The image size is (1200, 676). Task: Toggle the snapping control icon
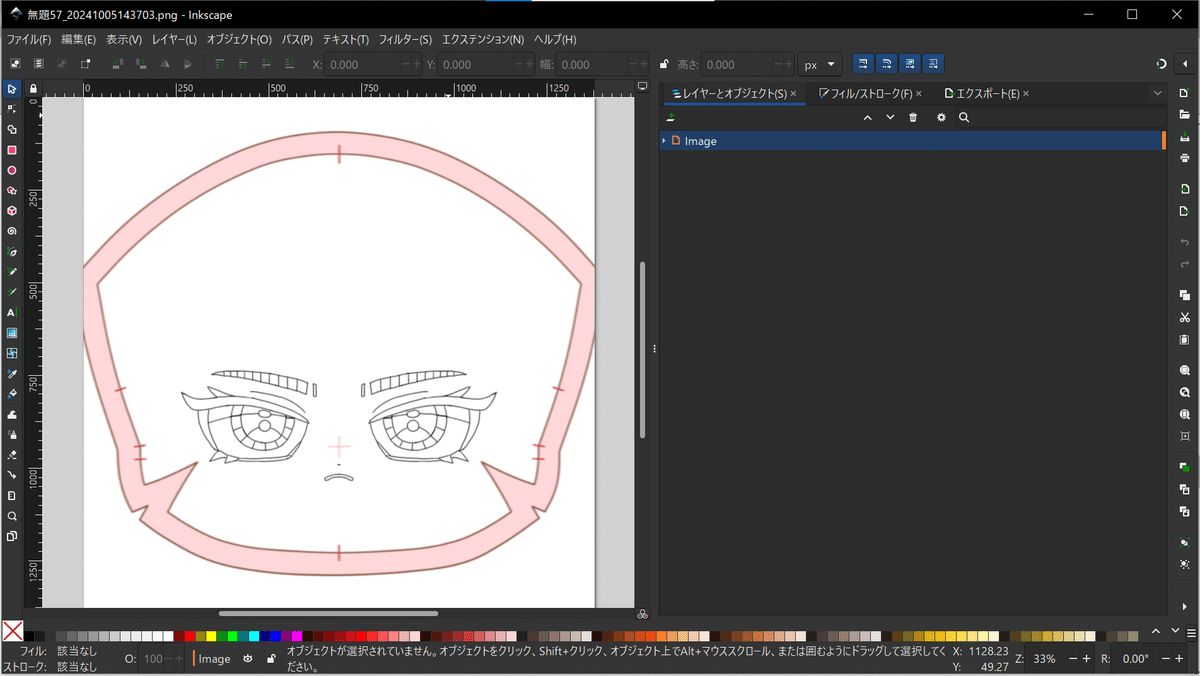coord(1161,64)
